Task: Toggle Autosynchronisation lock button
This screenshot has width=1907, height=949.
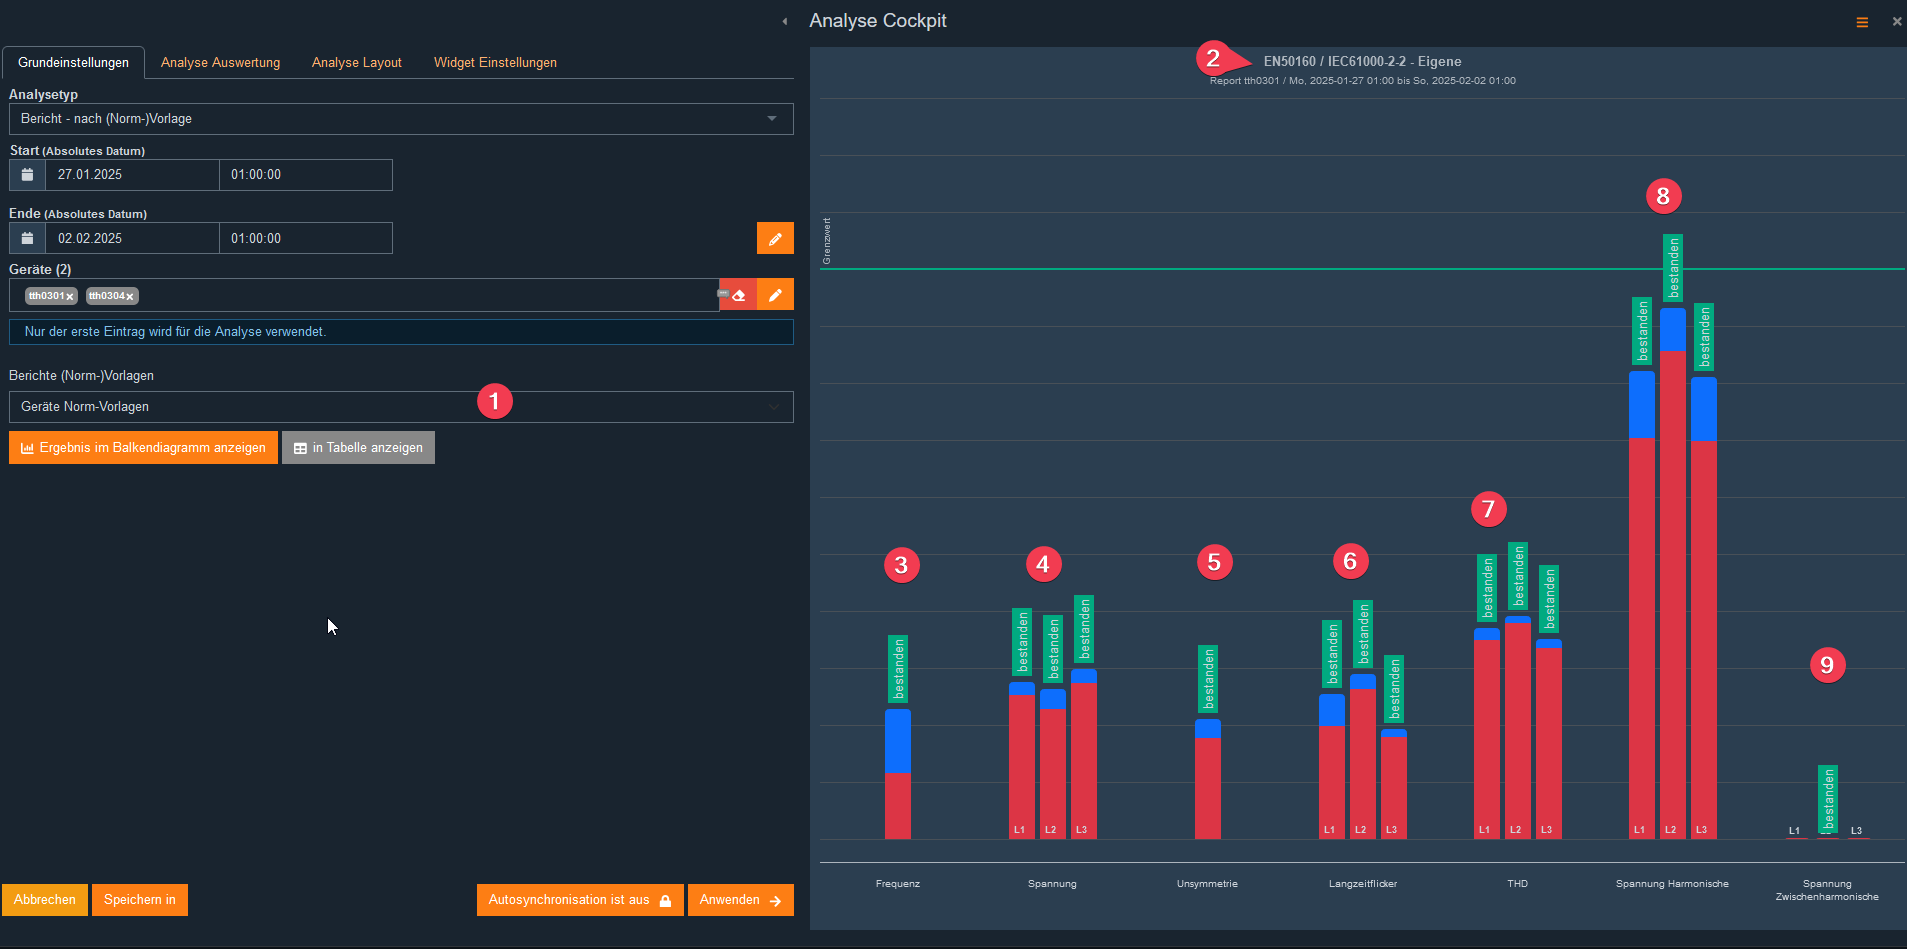Action: click(x=580, y=900)
